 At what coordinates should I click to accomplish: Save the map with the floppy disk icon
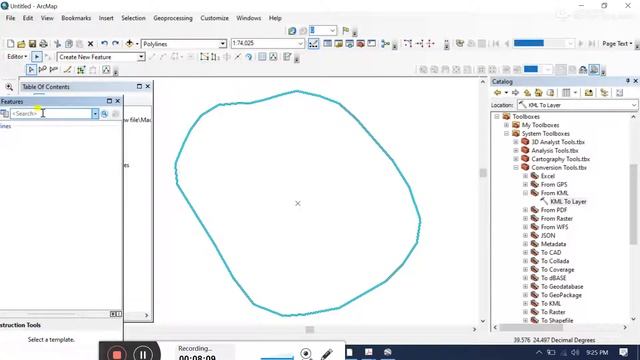(32, 44)
